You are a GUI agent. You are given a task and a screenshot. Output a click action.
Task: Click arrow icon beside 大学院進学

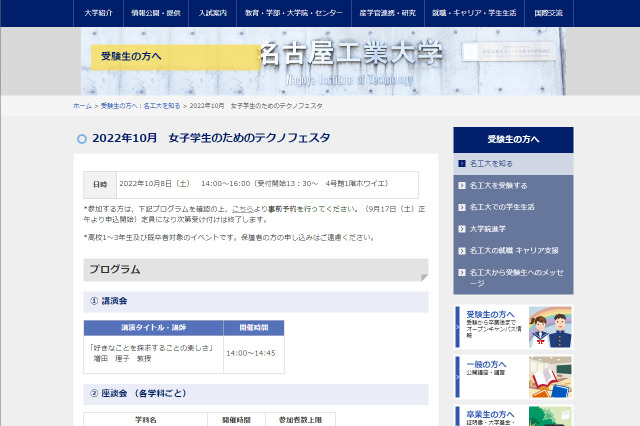[462, 229]
